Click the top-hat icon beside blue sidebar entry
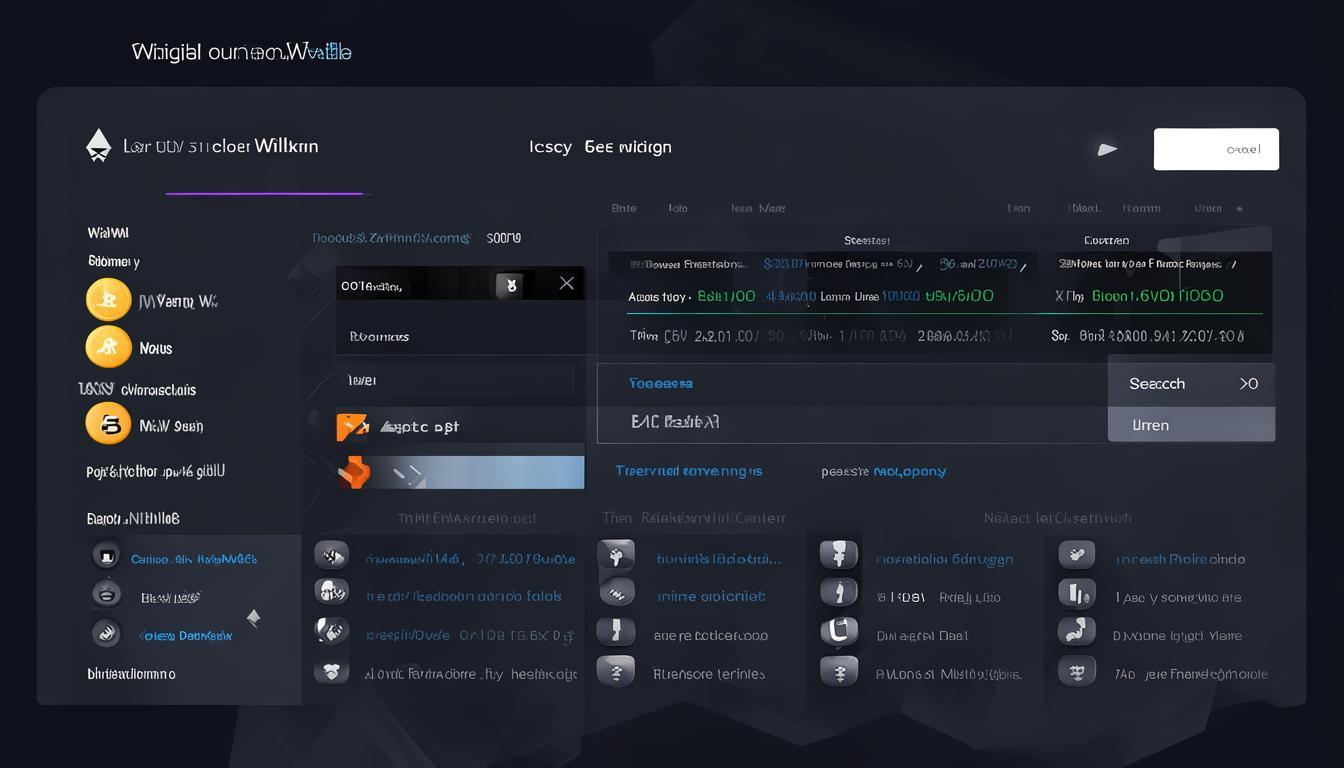1344x768 pixels. click(106, 557)
